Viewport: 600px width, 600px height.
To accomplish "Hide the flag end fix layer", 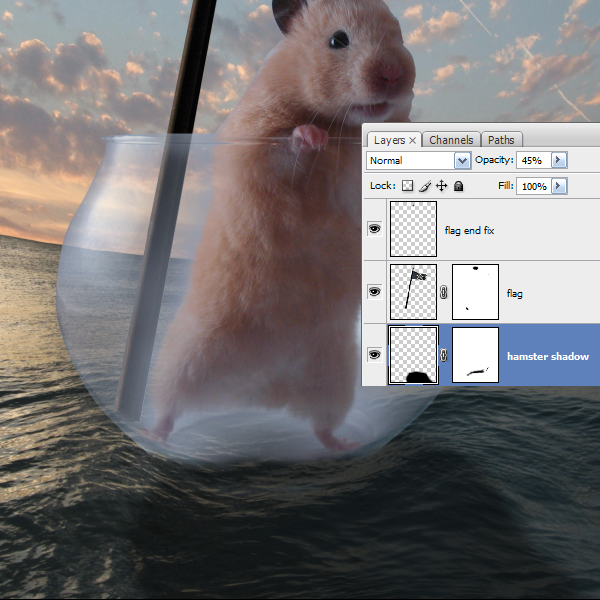I will tap(375, 229).
